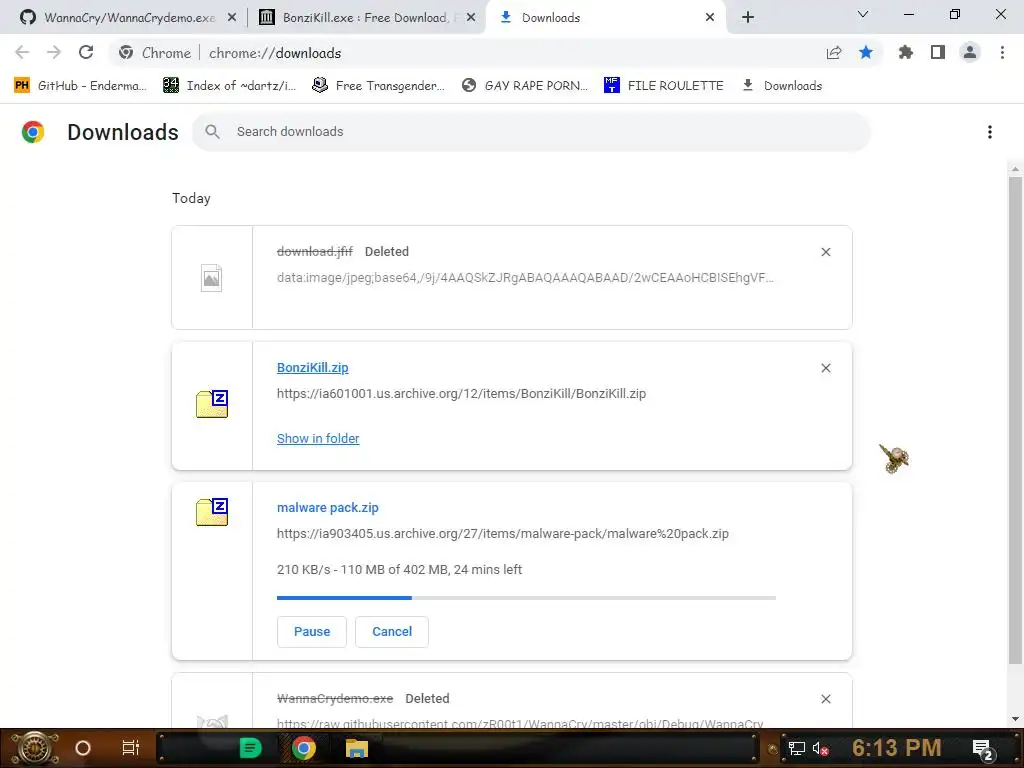Remove BonziKill.zip from the list

[x=825, y=368]
